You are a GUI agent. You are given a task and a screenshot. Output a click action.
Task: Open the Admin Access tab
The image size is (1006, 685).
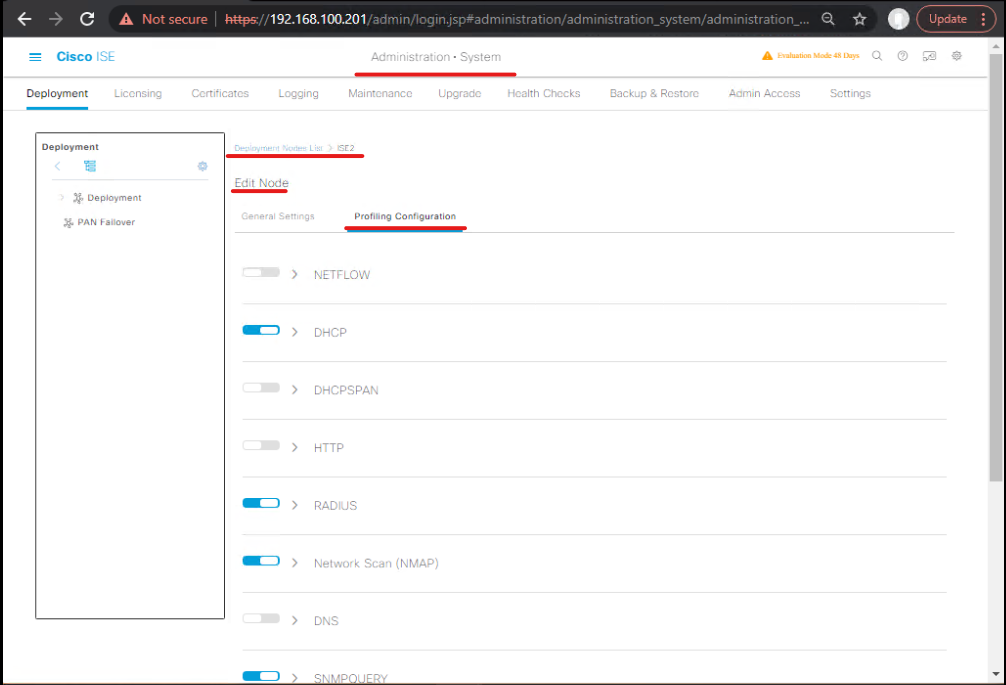pos(764,94)
